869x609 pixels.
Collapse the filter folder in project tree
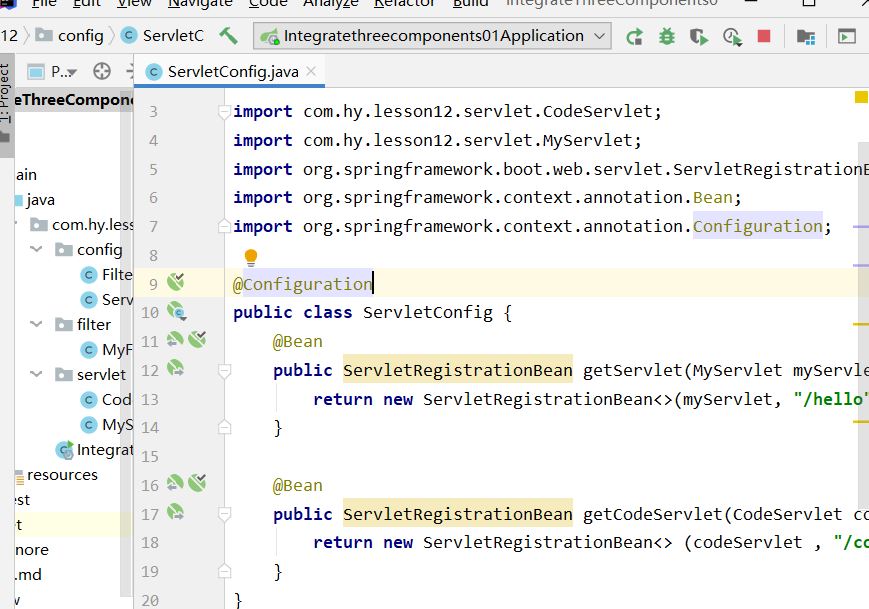point(36,324)
